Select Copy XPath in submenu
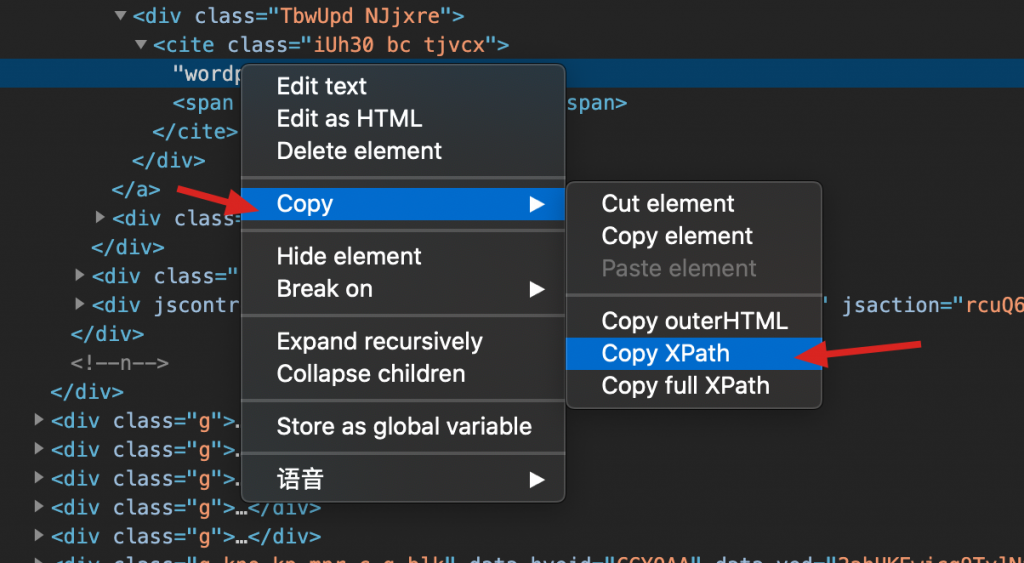The width and height of the screenshot is (1024, 563). coord(665,353)
